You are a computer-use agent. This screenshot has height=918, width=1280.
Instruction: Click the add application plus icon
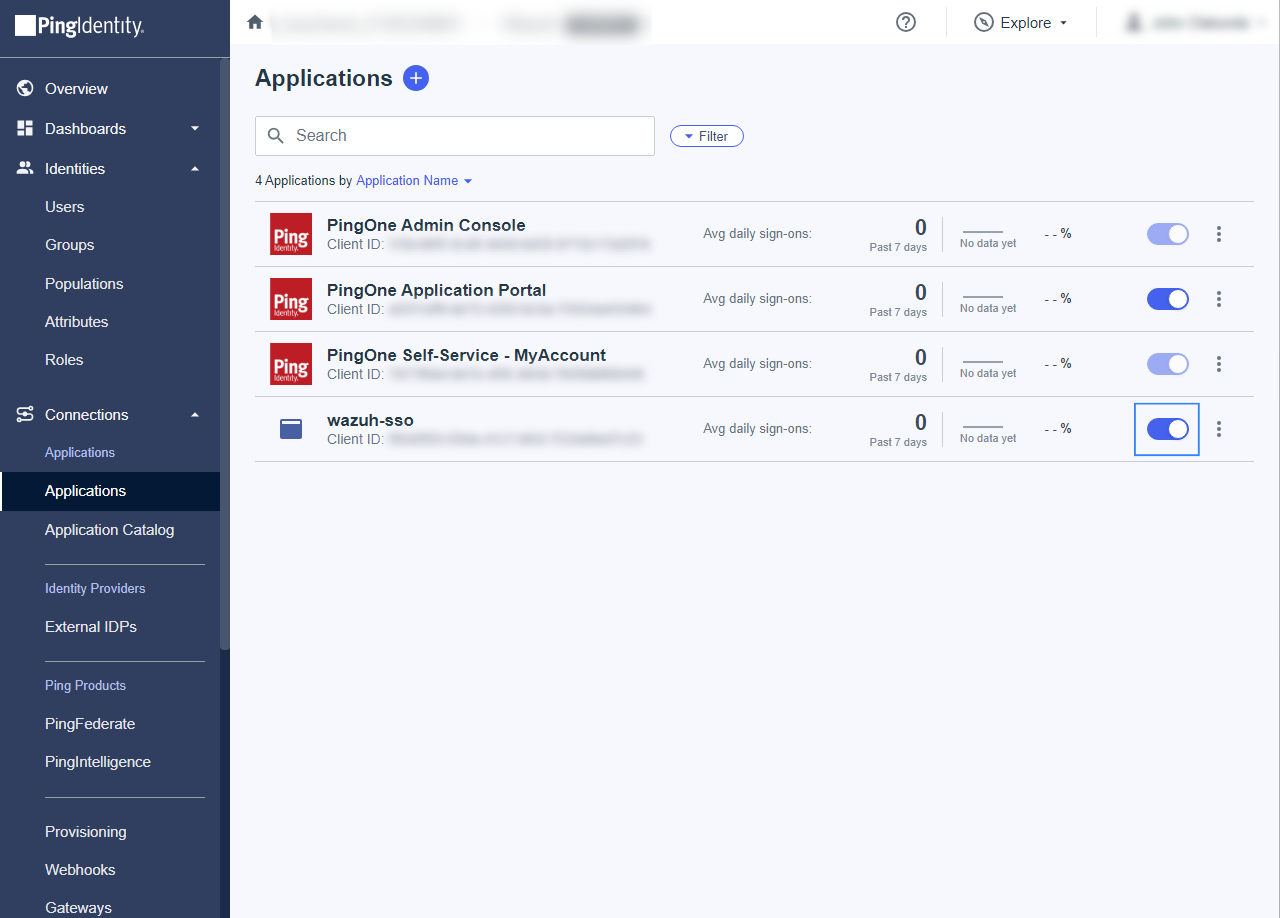pos(416,78)
